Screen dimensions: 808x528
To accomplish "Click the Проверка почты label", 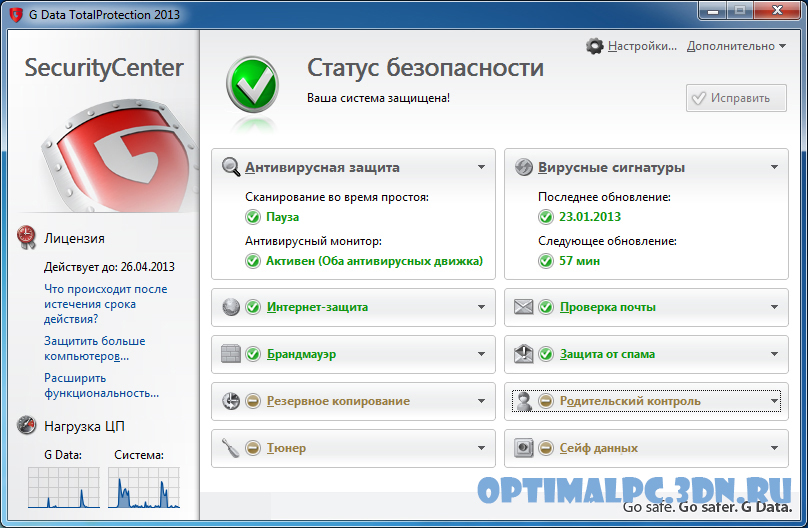I will point(608,307).
